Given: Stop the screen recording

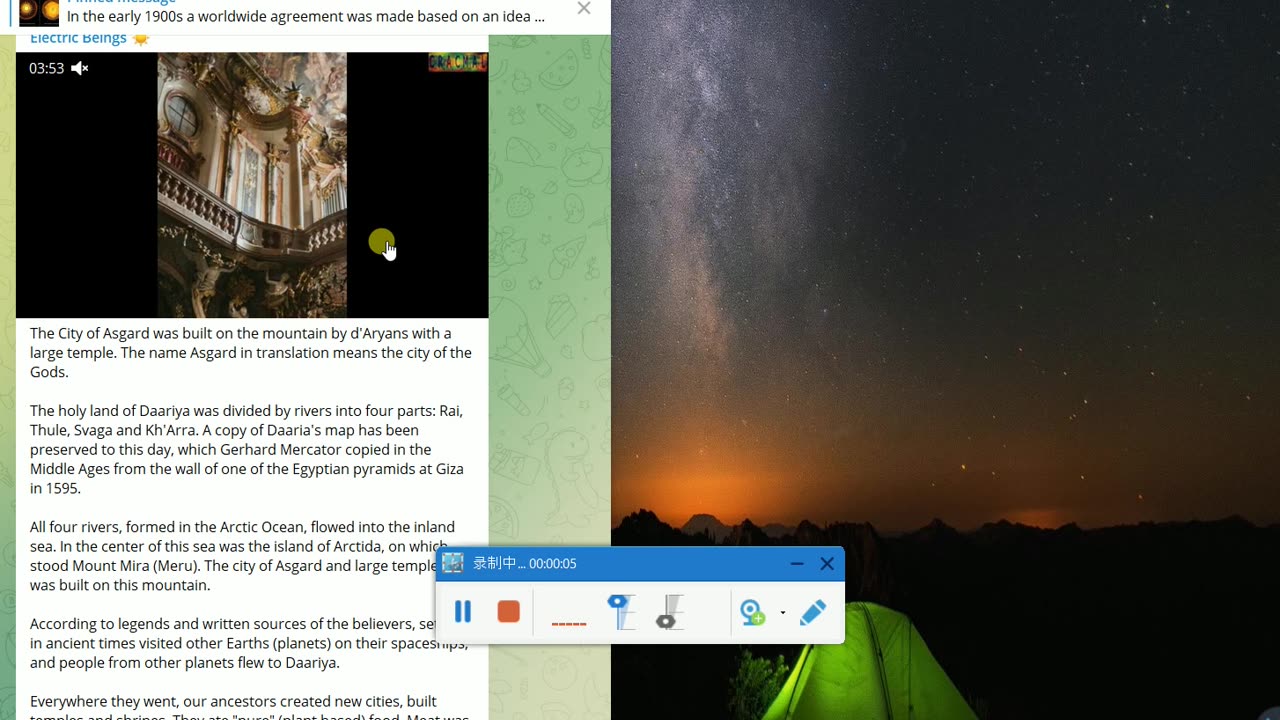Looking at the screenshot, I should (509, 611).
